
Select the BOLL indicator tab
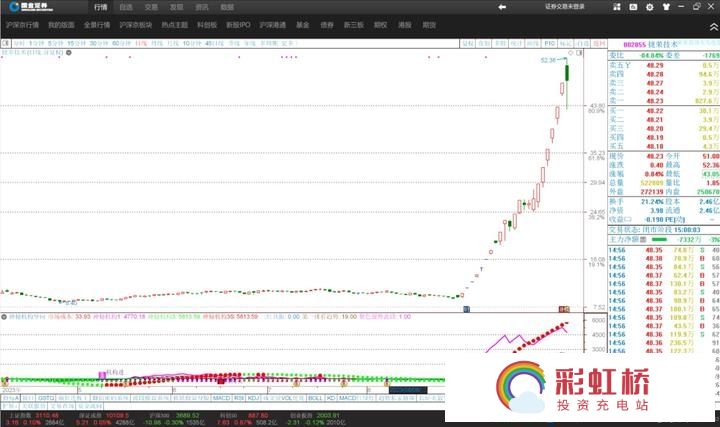tap(315, 398)
